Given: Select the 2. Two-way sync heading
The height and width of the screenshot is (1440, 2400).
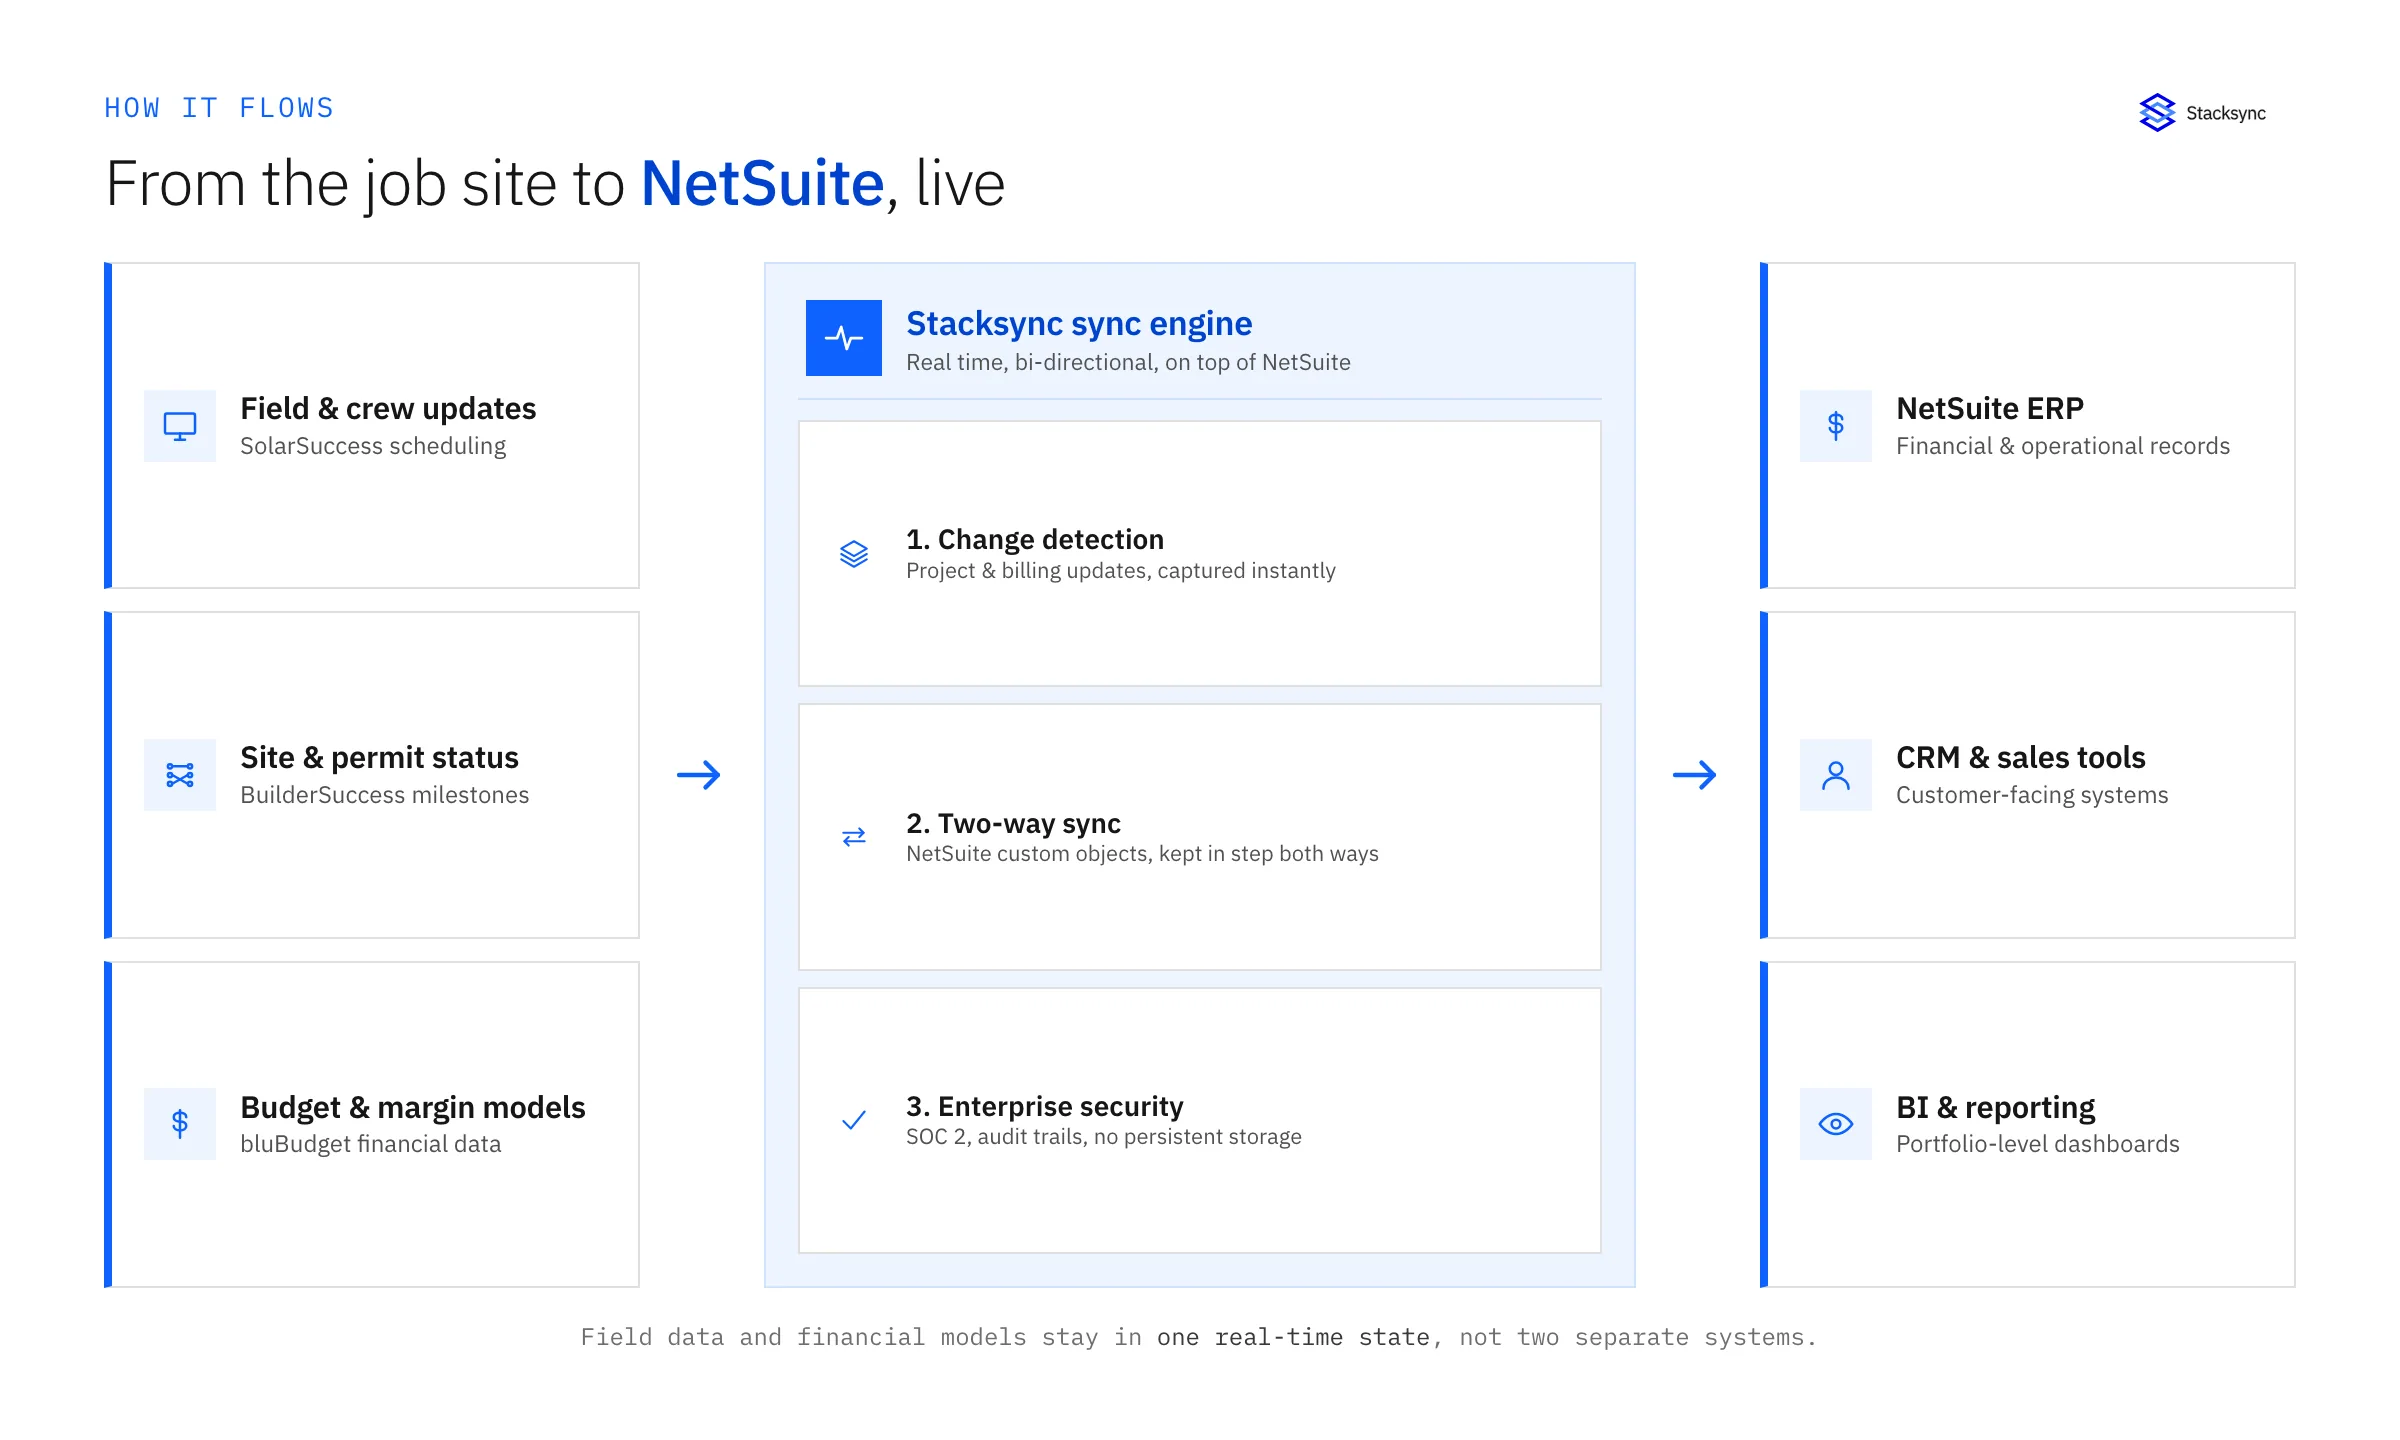Looking at the screenshot, I should coord(1013,823).
